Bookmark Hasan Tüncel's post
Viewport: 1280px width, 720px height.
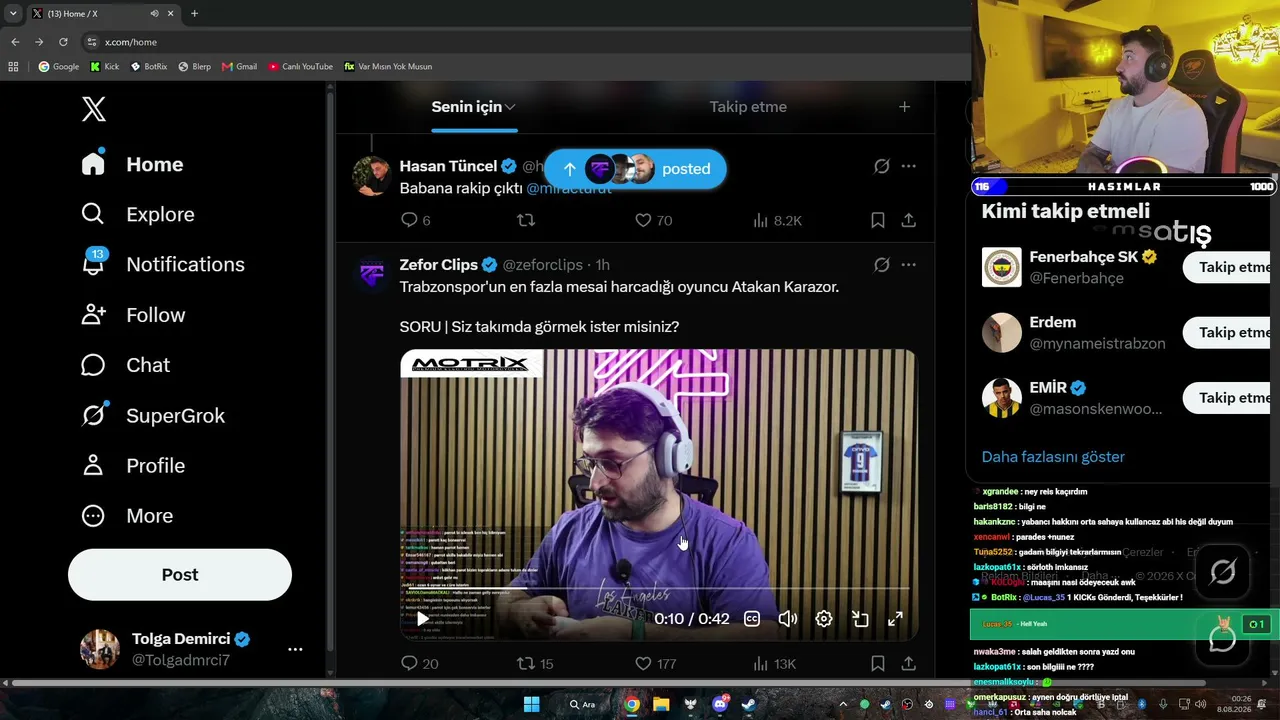coord(877,220)
